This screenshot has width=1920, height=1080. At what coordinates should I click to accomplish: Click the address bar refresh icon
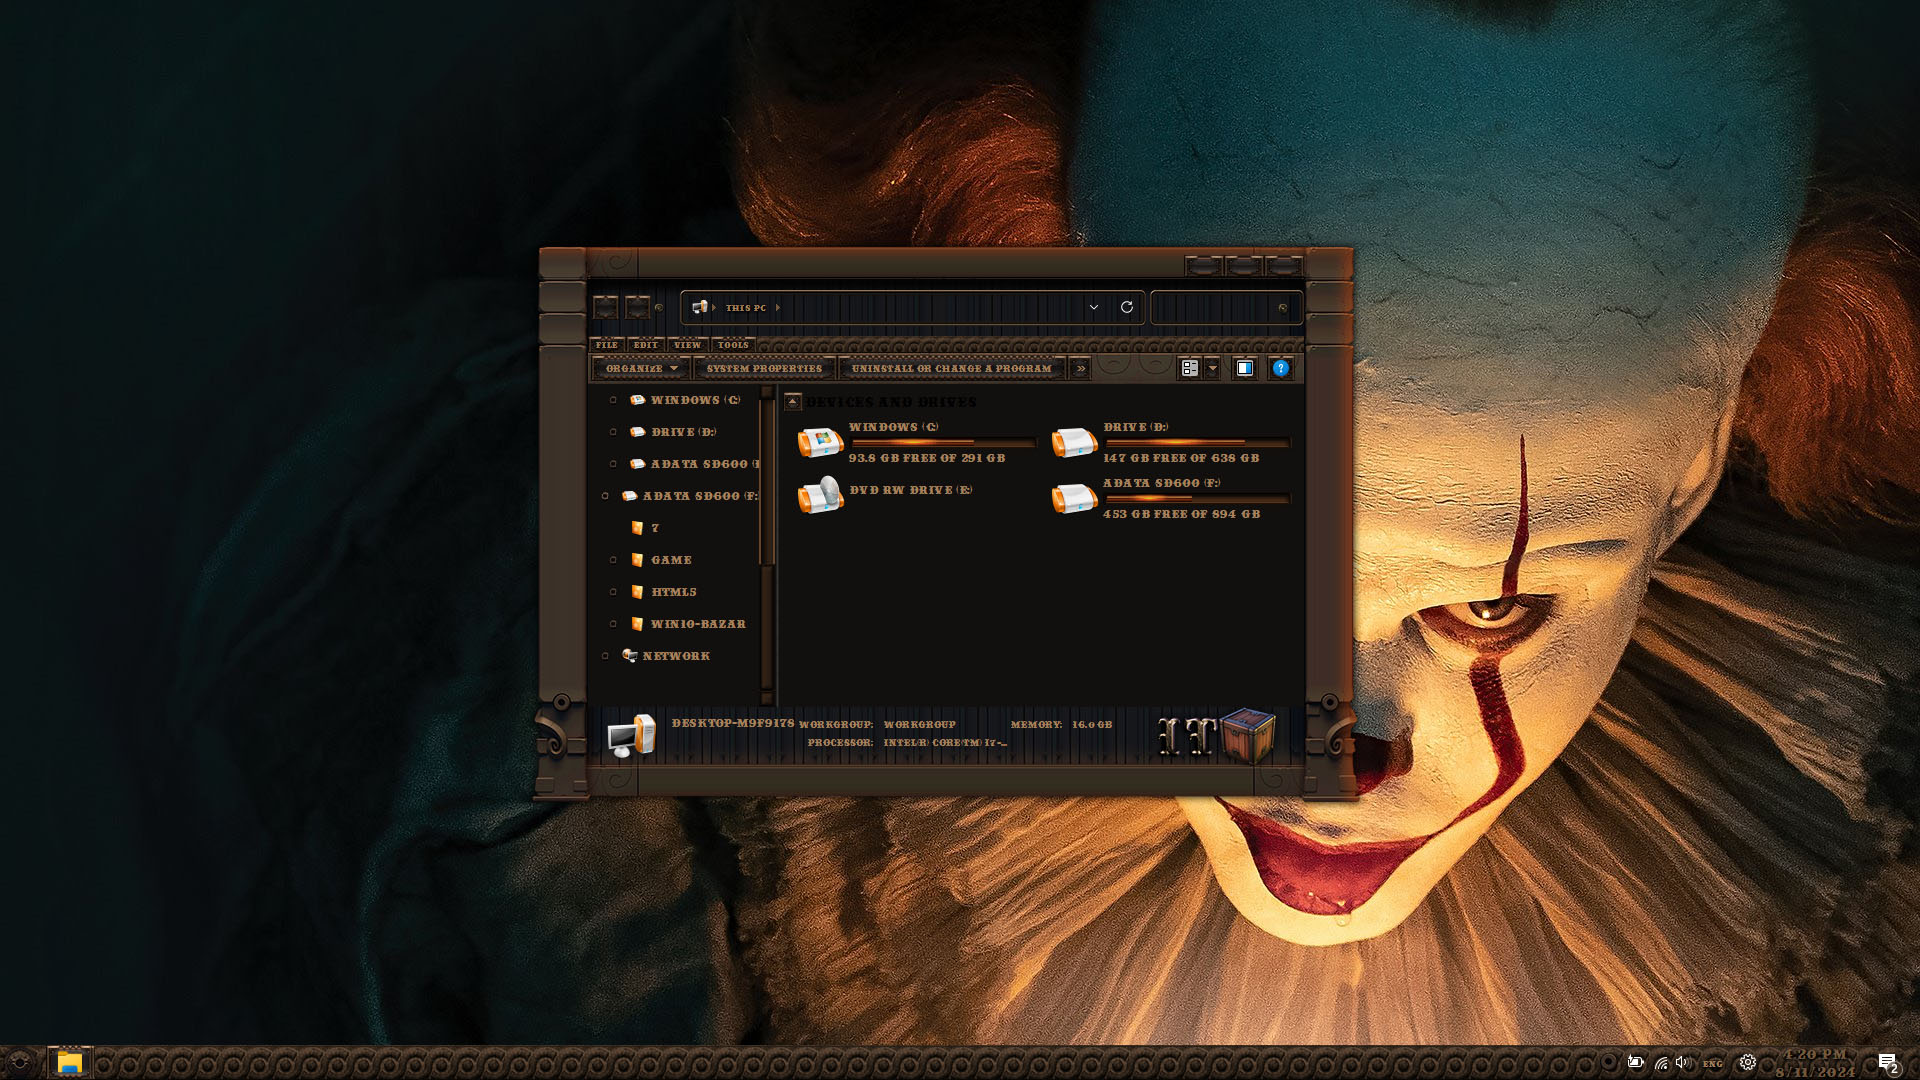click(1127, 307)
